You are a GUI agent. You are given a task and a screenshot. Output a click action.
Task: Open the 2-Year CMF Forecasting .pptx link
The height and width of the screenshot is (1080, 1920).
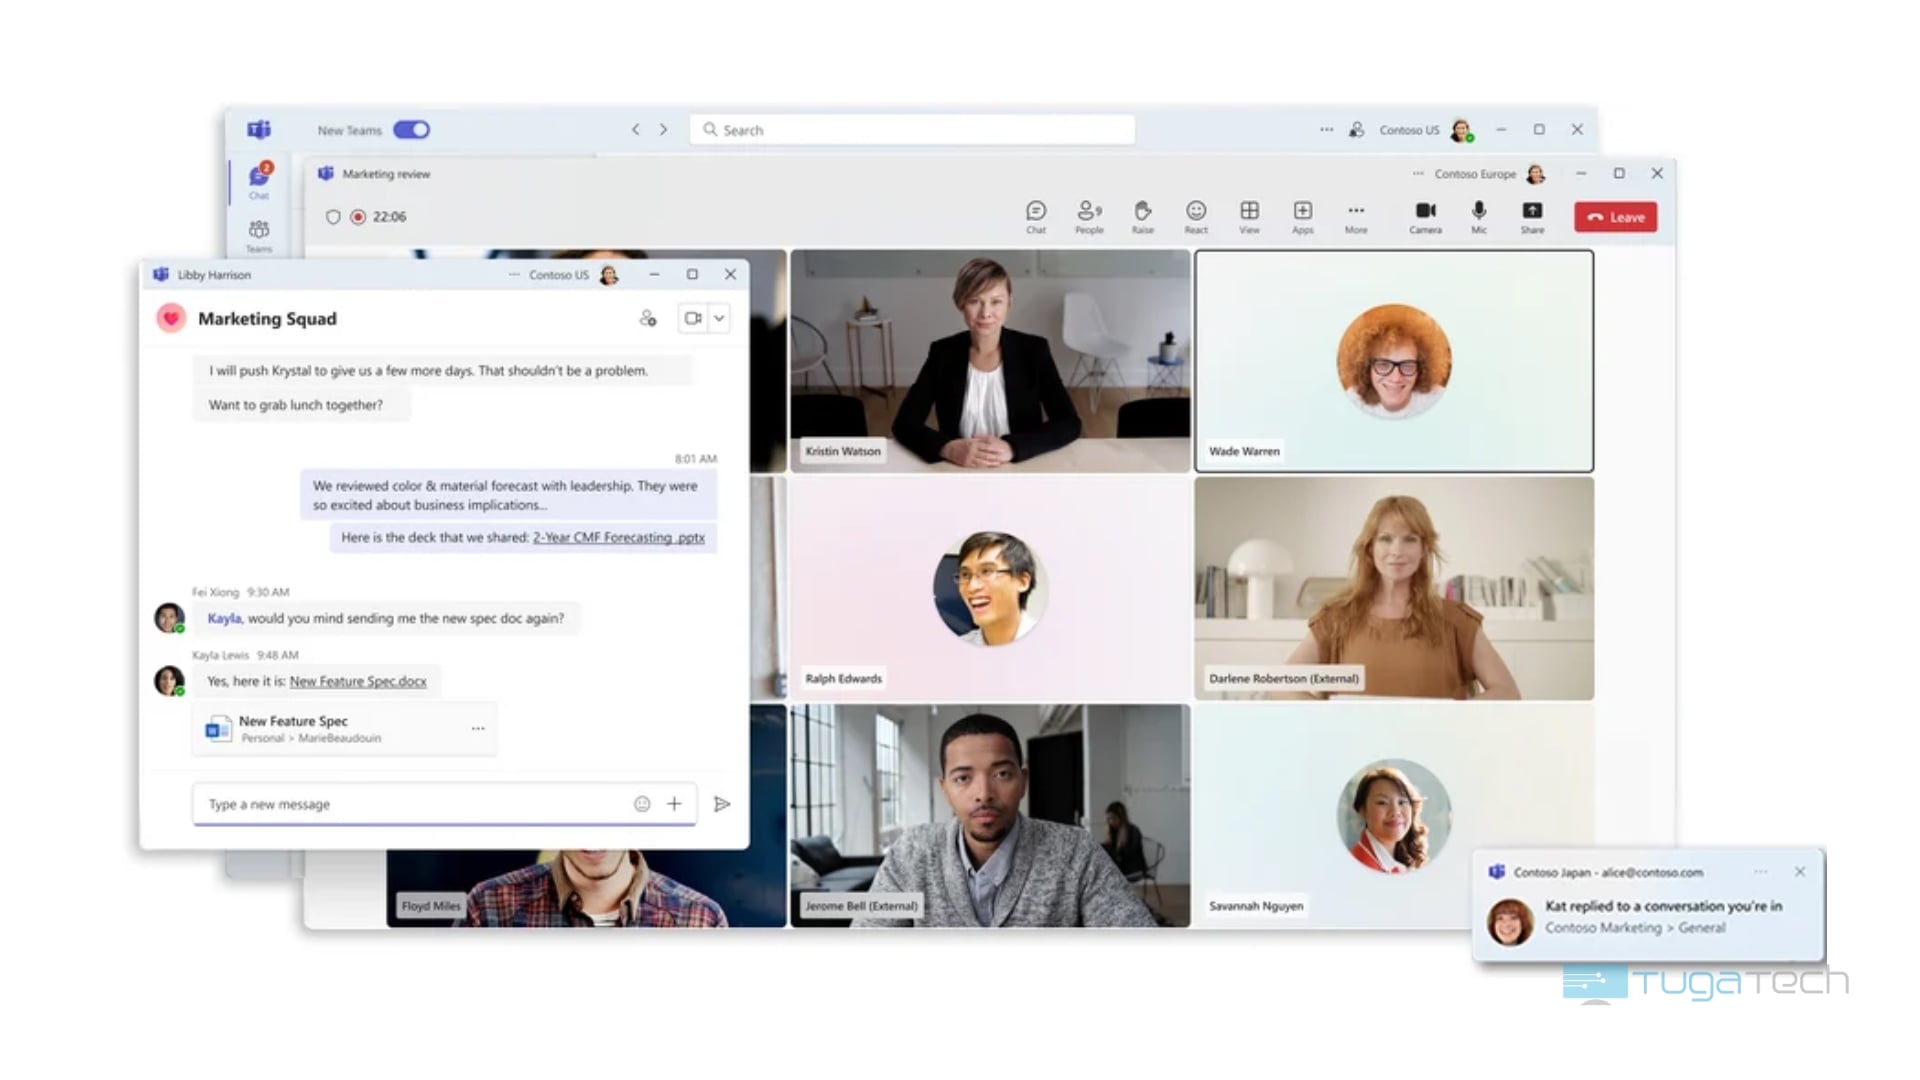[x=618, y=538]
